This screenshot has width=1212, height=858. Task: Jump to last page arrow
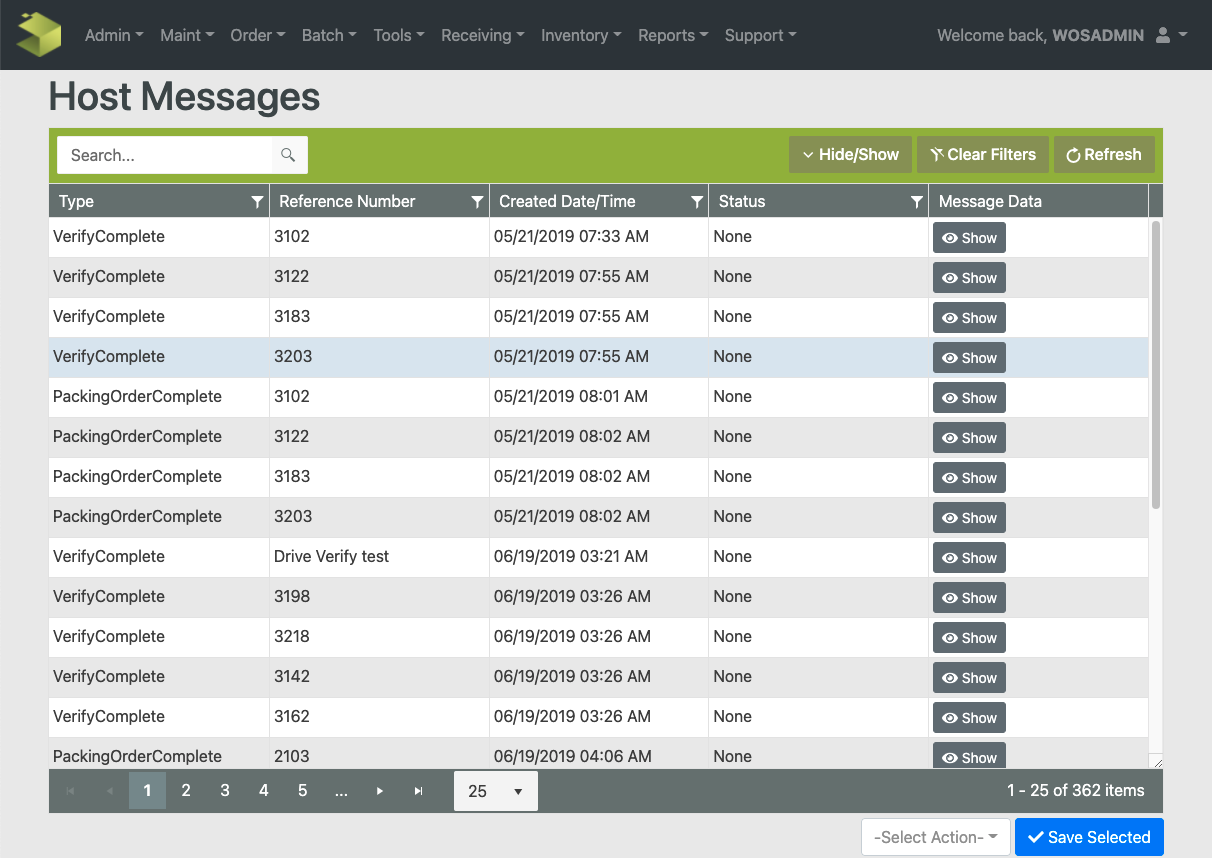point(419,791)
